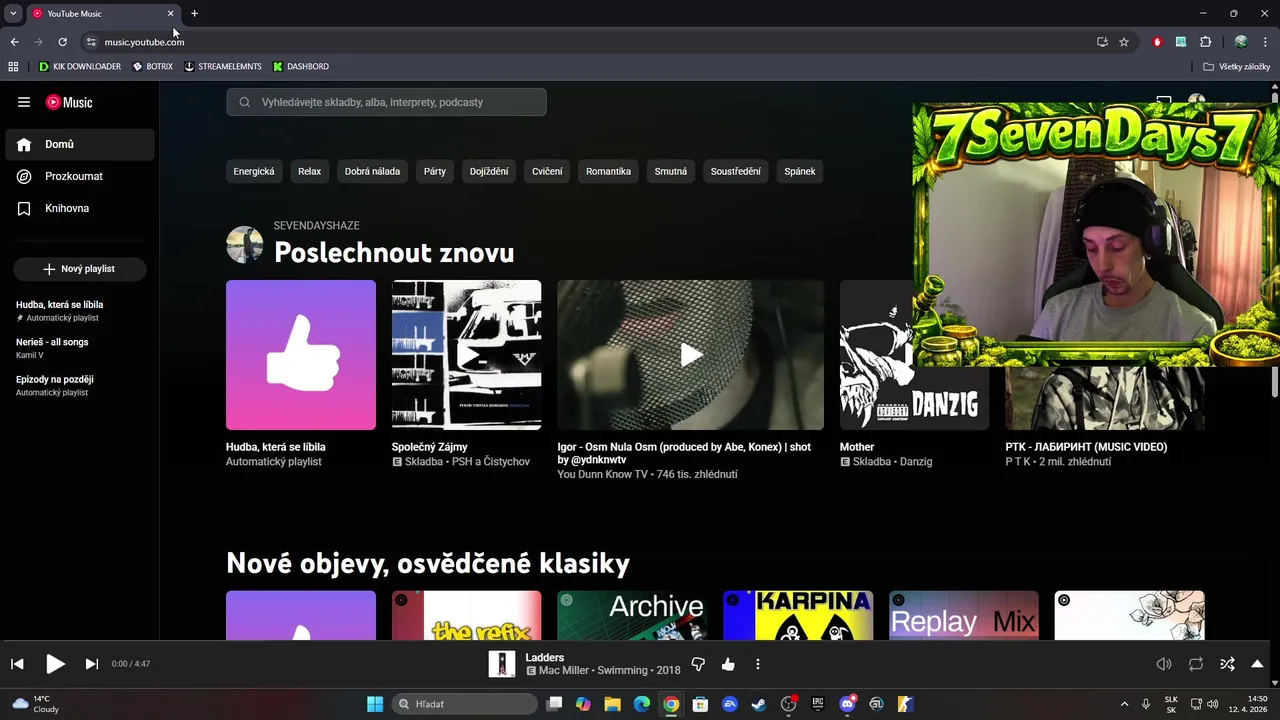Dislike the song Ladders
The width and height of the screenshot is (1280, 720).
[x=698, y=664]
